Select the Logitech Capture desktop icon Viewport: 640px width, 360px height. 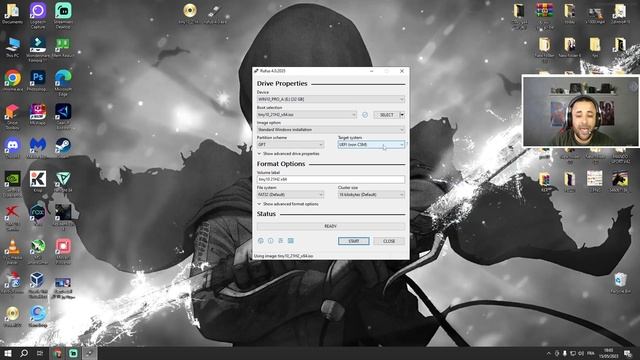(38, 16)
